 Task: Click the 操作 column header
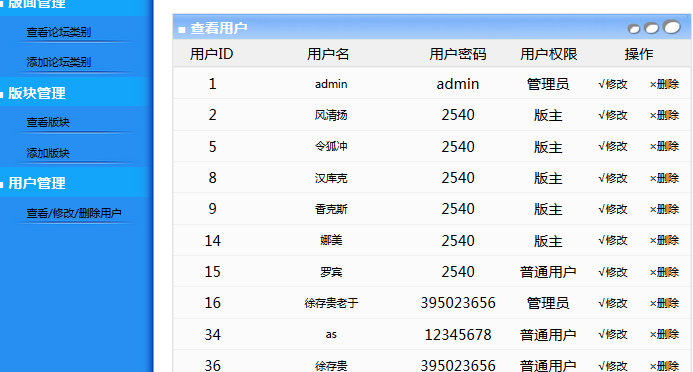pyautogui.click(x=639, y=54)
